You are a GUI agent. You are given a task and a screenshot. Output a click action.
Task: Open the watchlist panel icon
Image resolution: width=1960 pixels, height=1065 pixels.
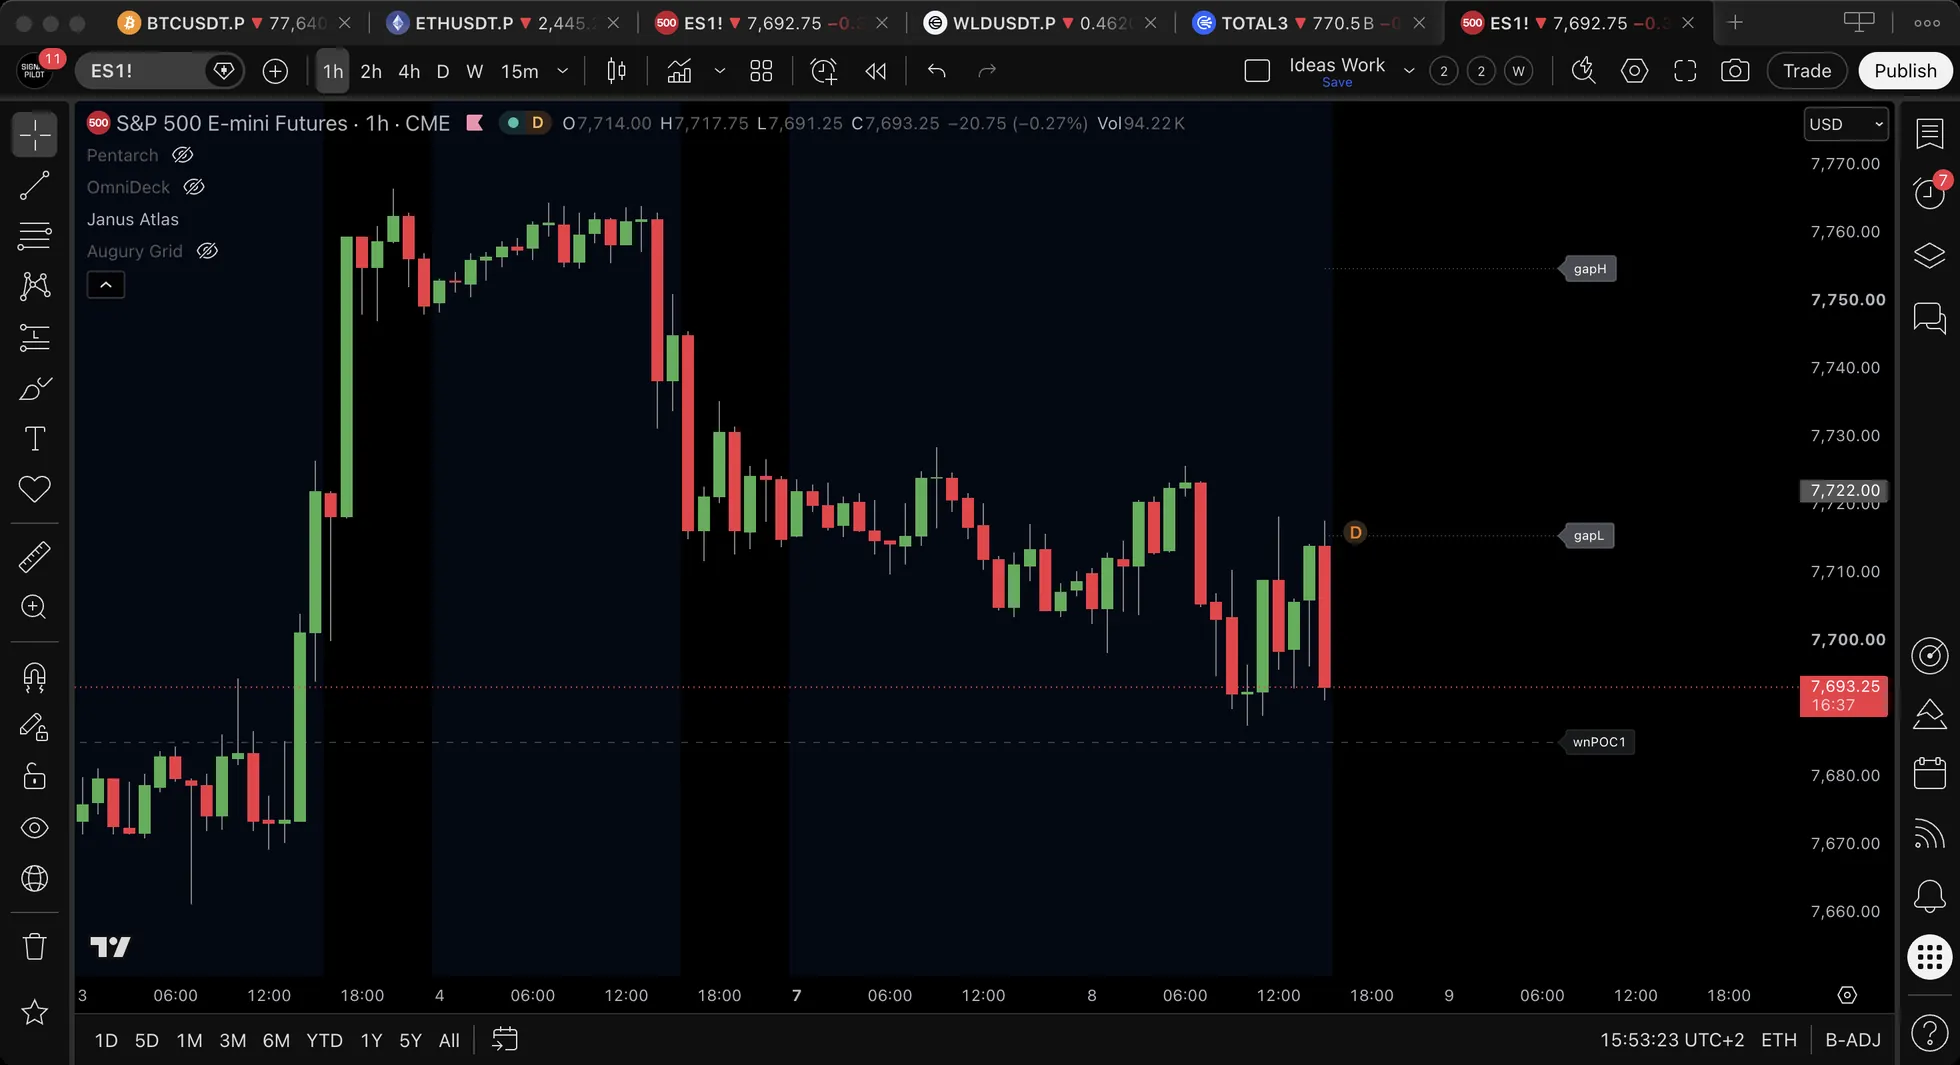(x=1929, y=133)
